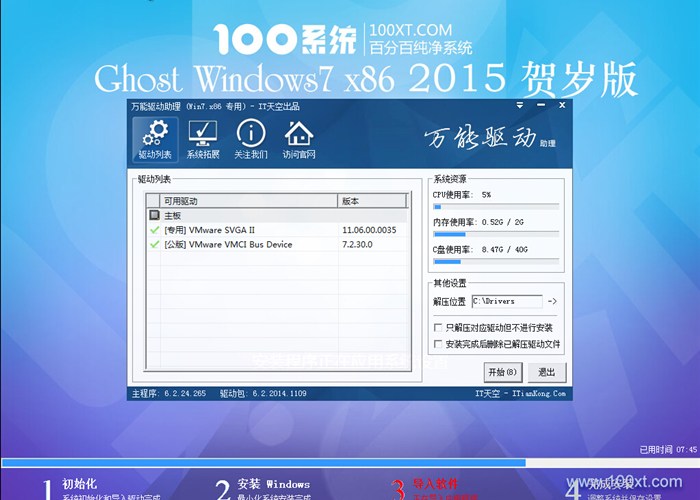Click the 解压位置 path input field

pyautogui.click(x=506, y=301)
